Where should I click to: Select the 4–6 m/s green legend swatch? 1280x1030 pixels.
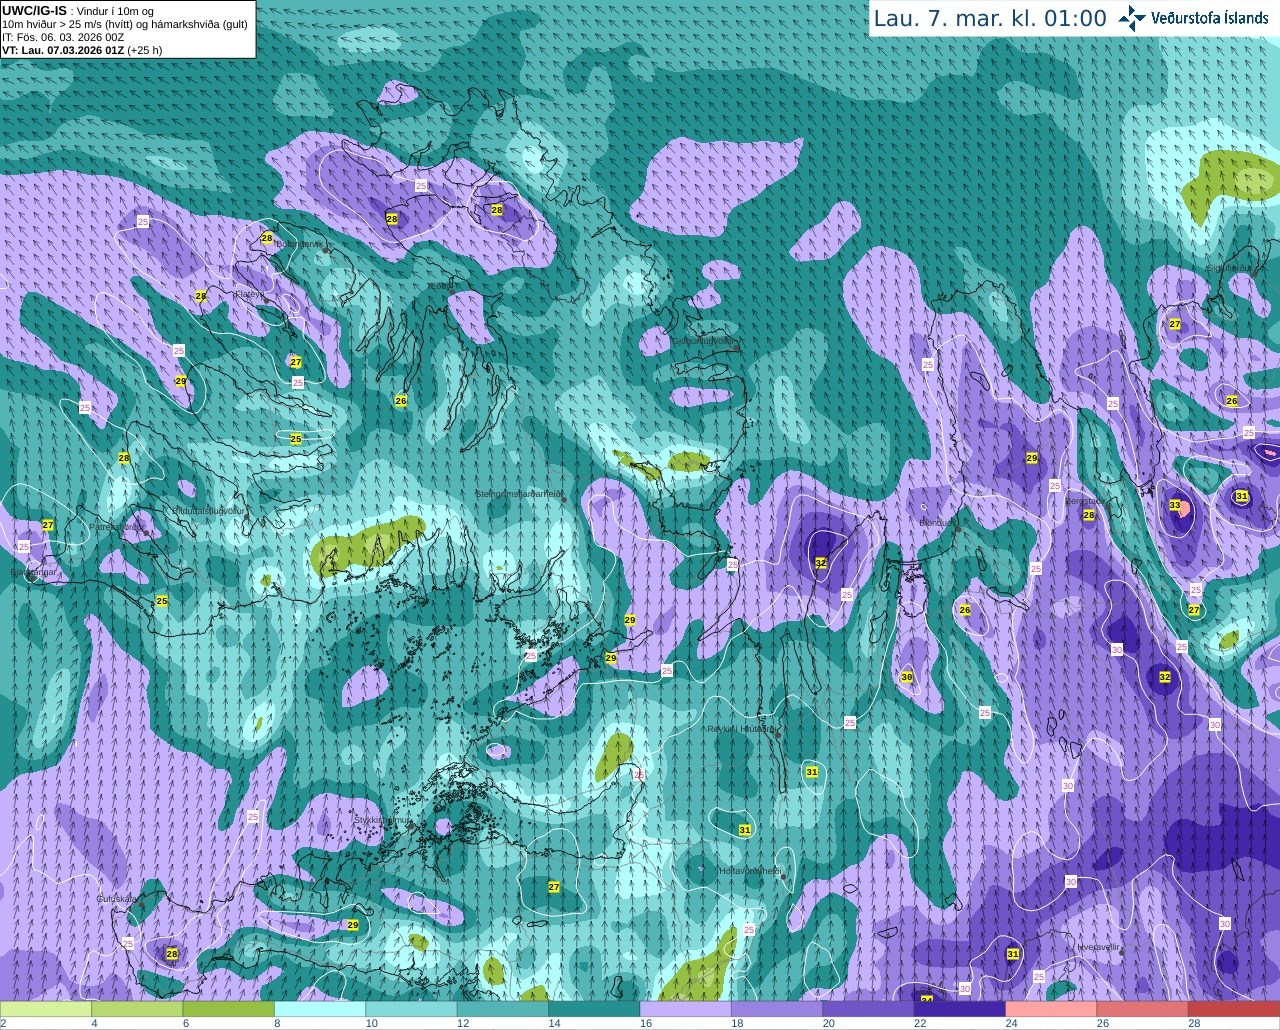137,1009
